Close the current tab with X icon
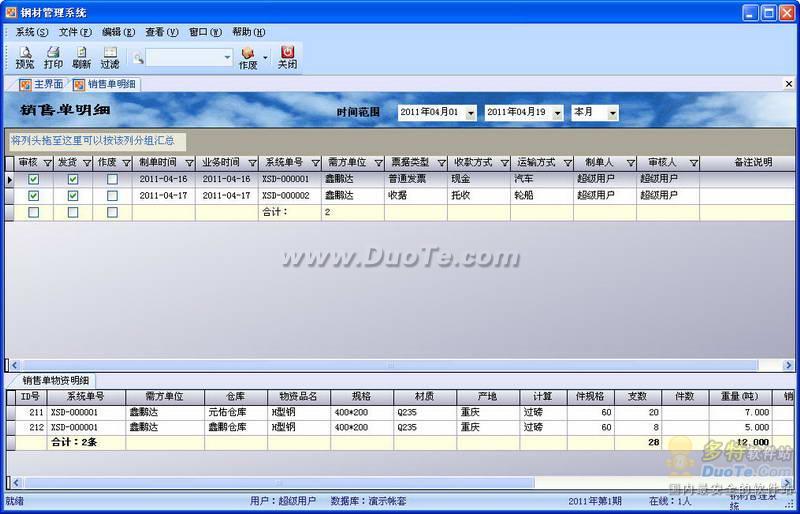 [789, 84]
